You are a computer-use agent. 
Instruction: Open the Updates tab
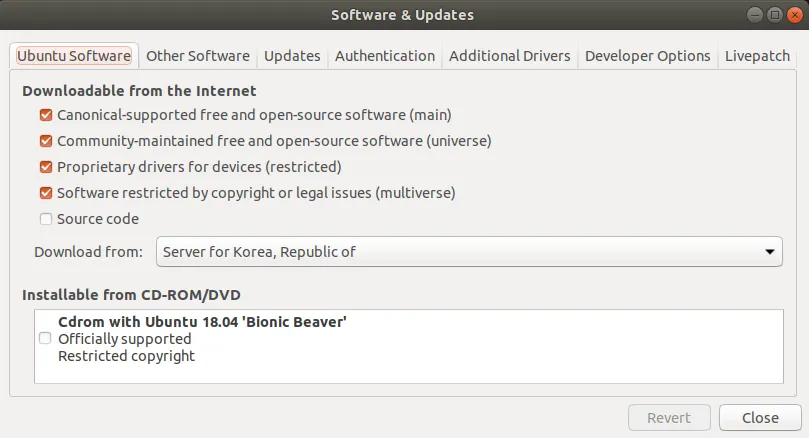coord(292,56)
